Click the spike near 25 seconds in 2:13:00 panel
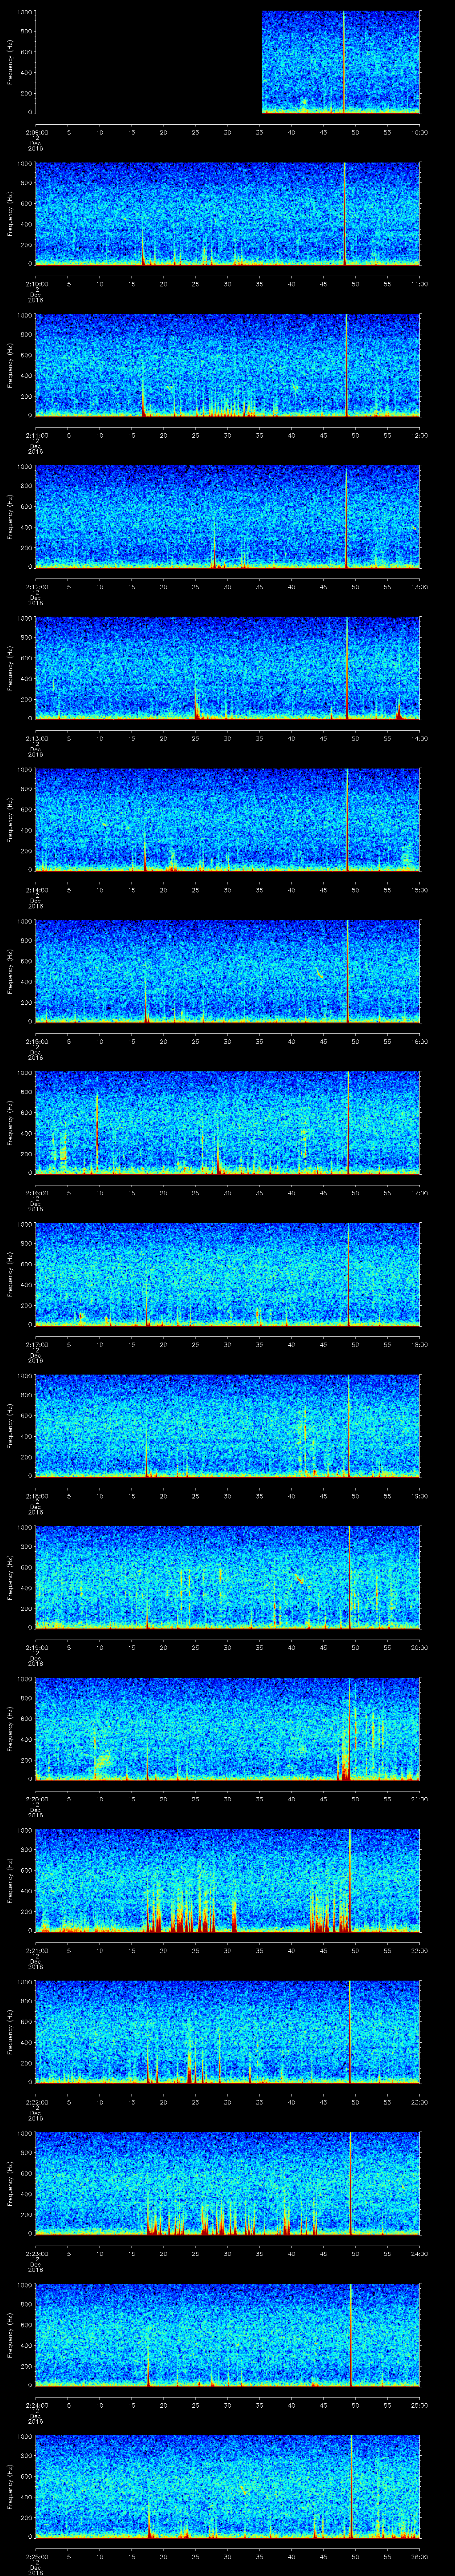The width and height of the screenshot is (455, 2576). tap(196, 705)
